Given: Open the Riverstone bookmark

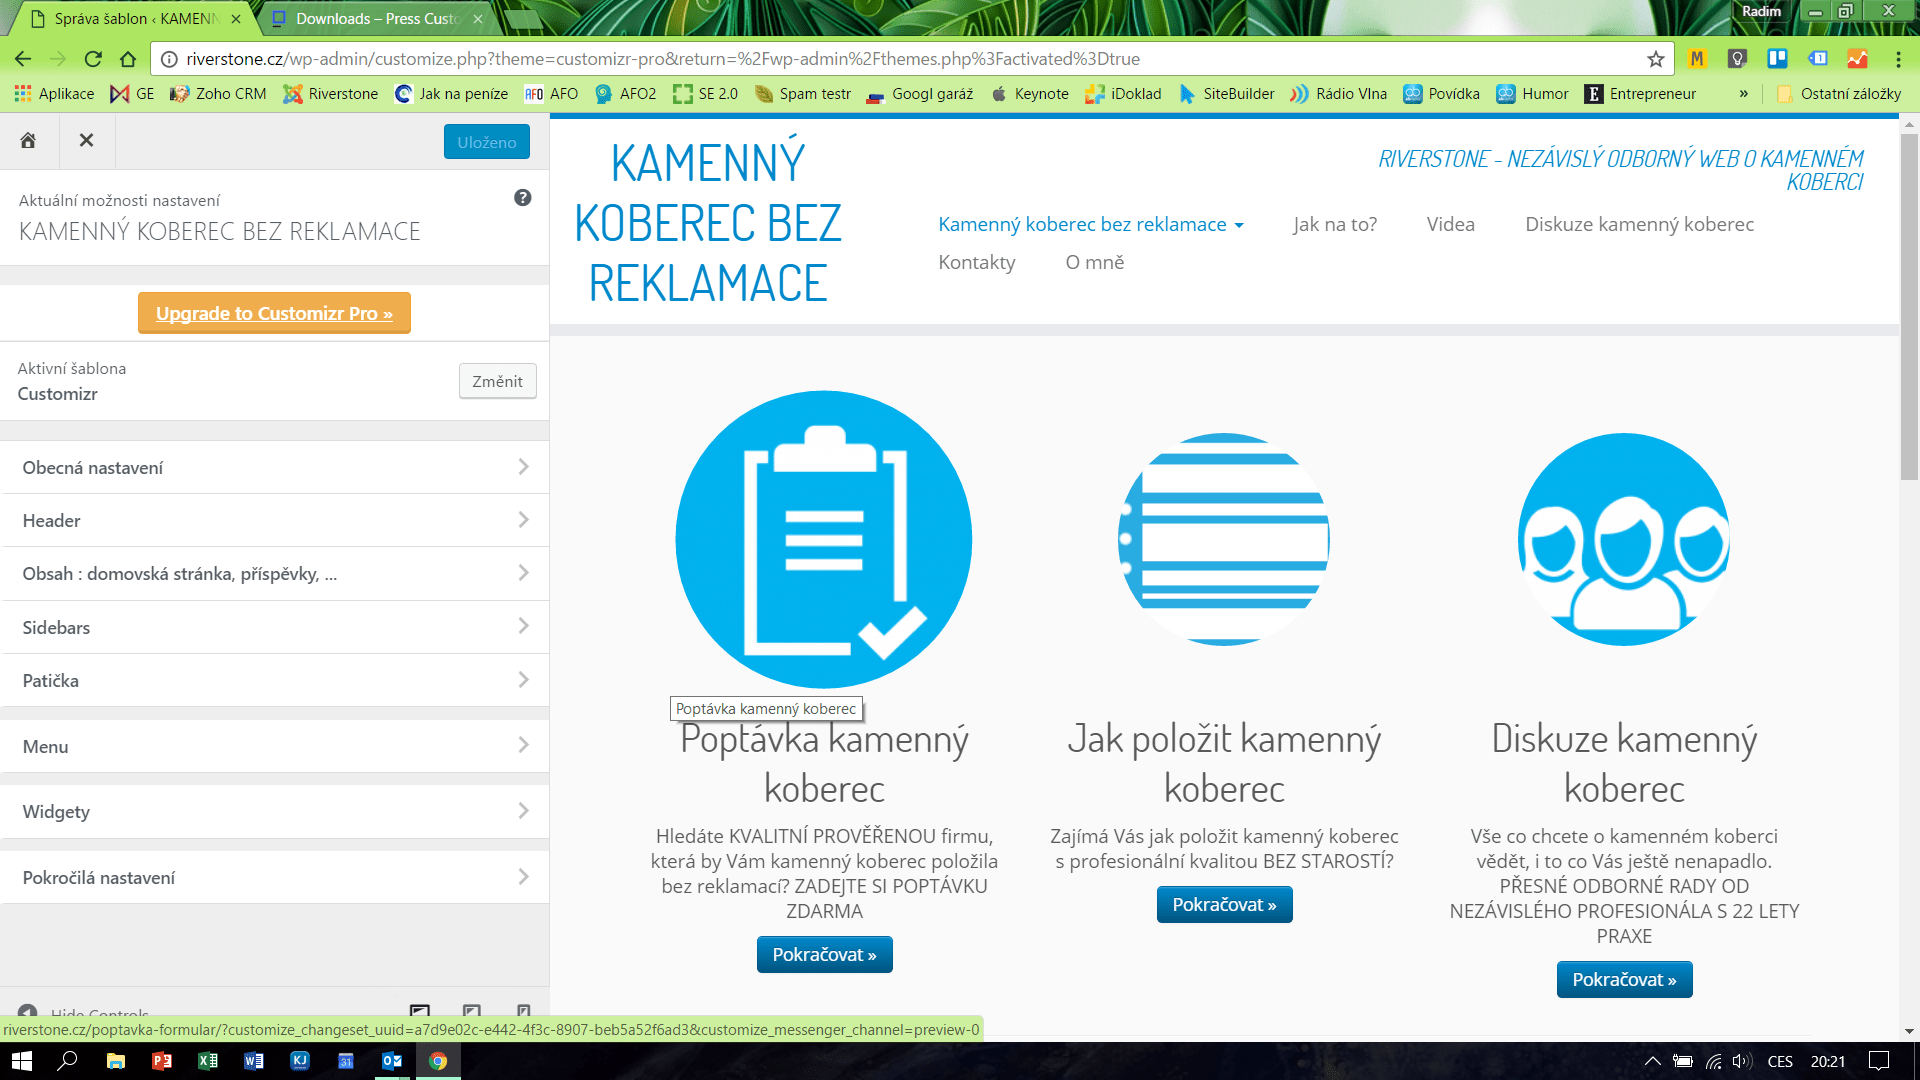Looking at the screenshot, I should point(331,94).
